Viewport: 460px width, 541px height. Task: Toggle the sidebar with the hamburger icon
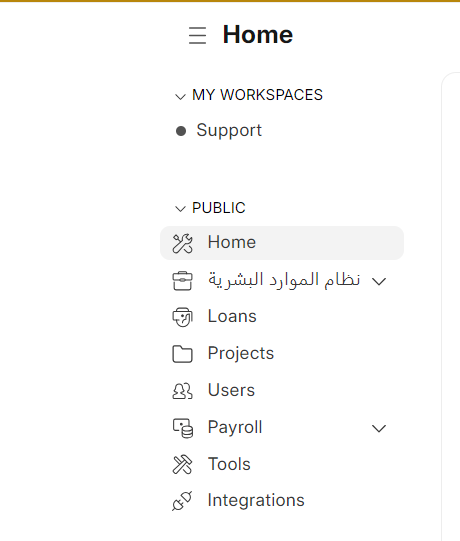coord(197,35)
